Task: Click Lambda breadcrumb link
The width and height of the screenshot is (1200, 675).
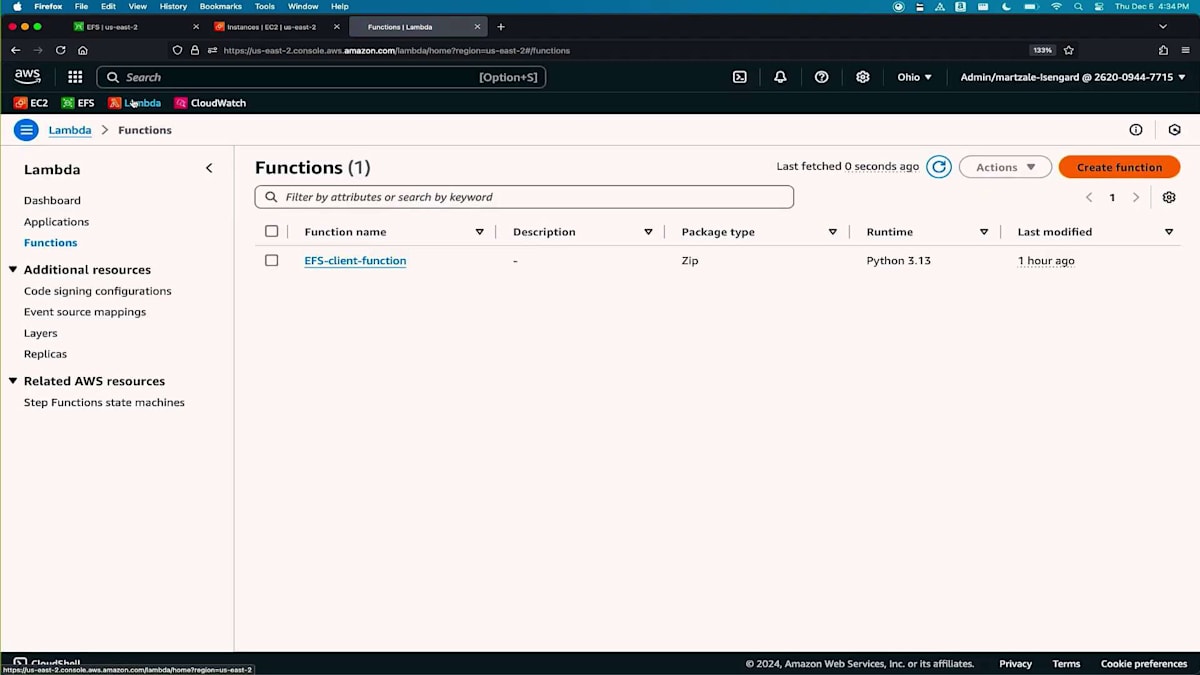Action: pyautogui.click(x=70, y=130)
